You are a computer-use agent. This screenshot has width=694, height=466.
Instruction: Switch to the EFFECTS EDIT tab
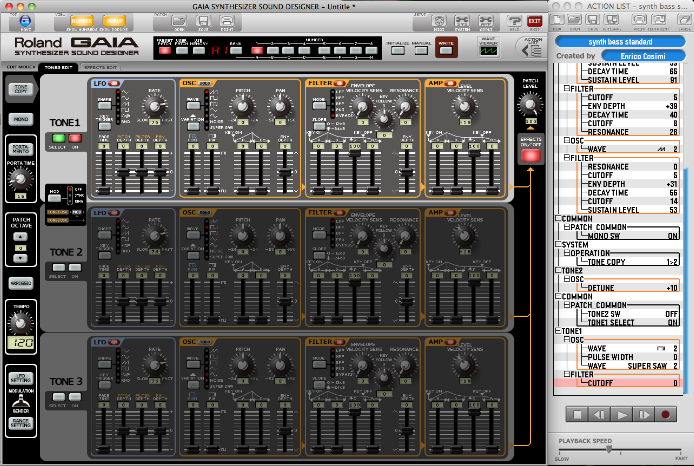pos(100,67)
